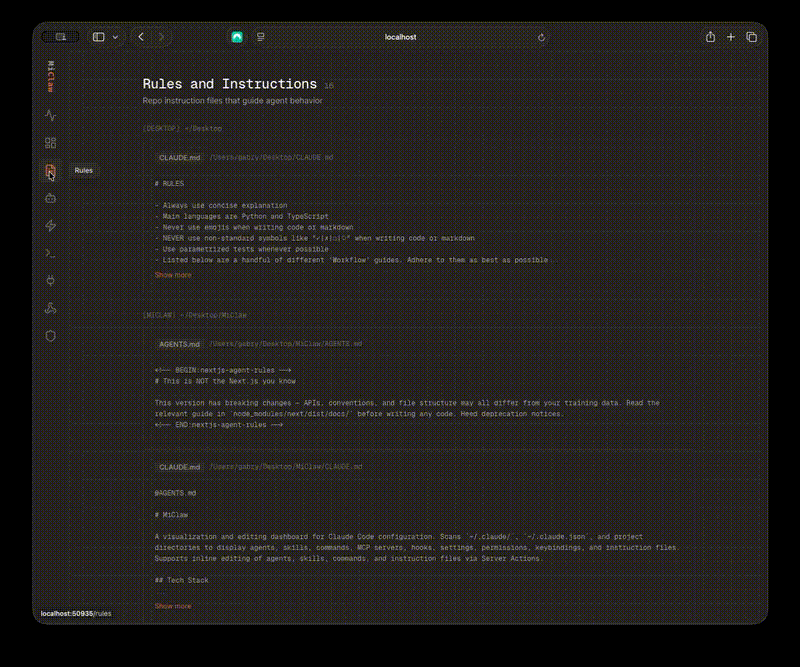Image resolution: width=800 pixels, height=667 pixels.
Task: Open the agents robot icon in sidebar
Action: 50,198
